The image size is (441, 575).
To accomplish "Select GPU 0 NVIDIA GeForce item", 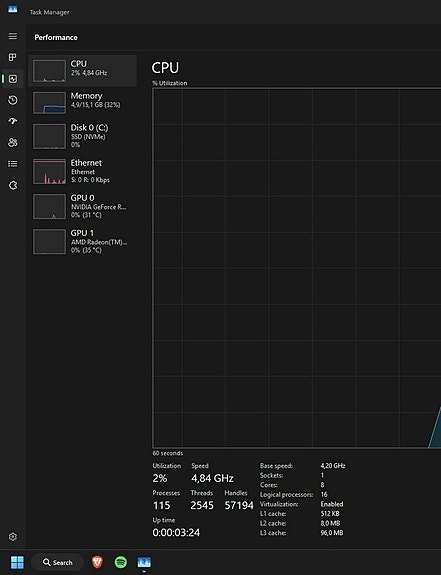I will point(83,206).
